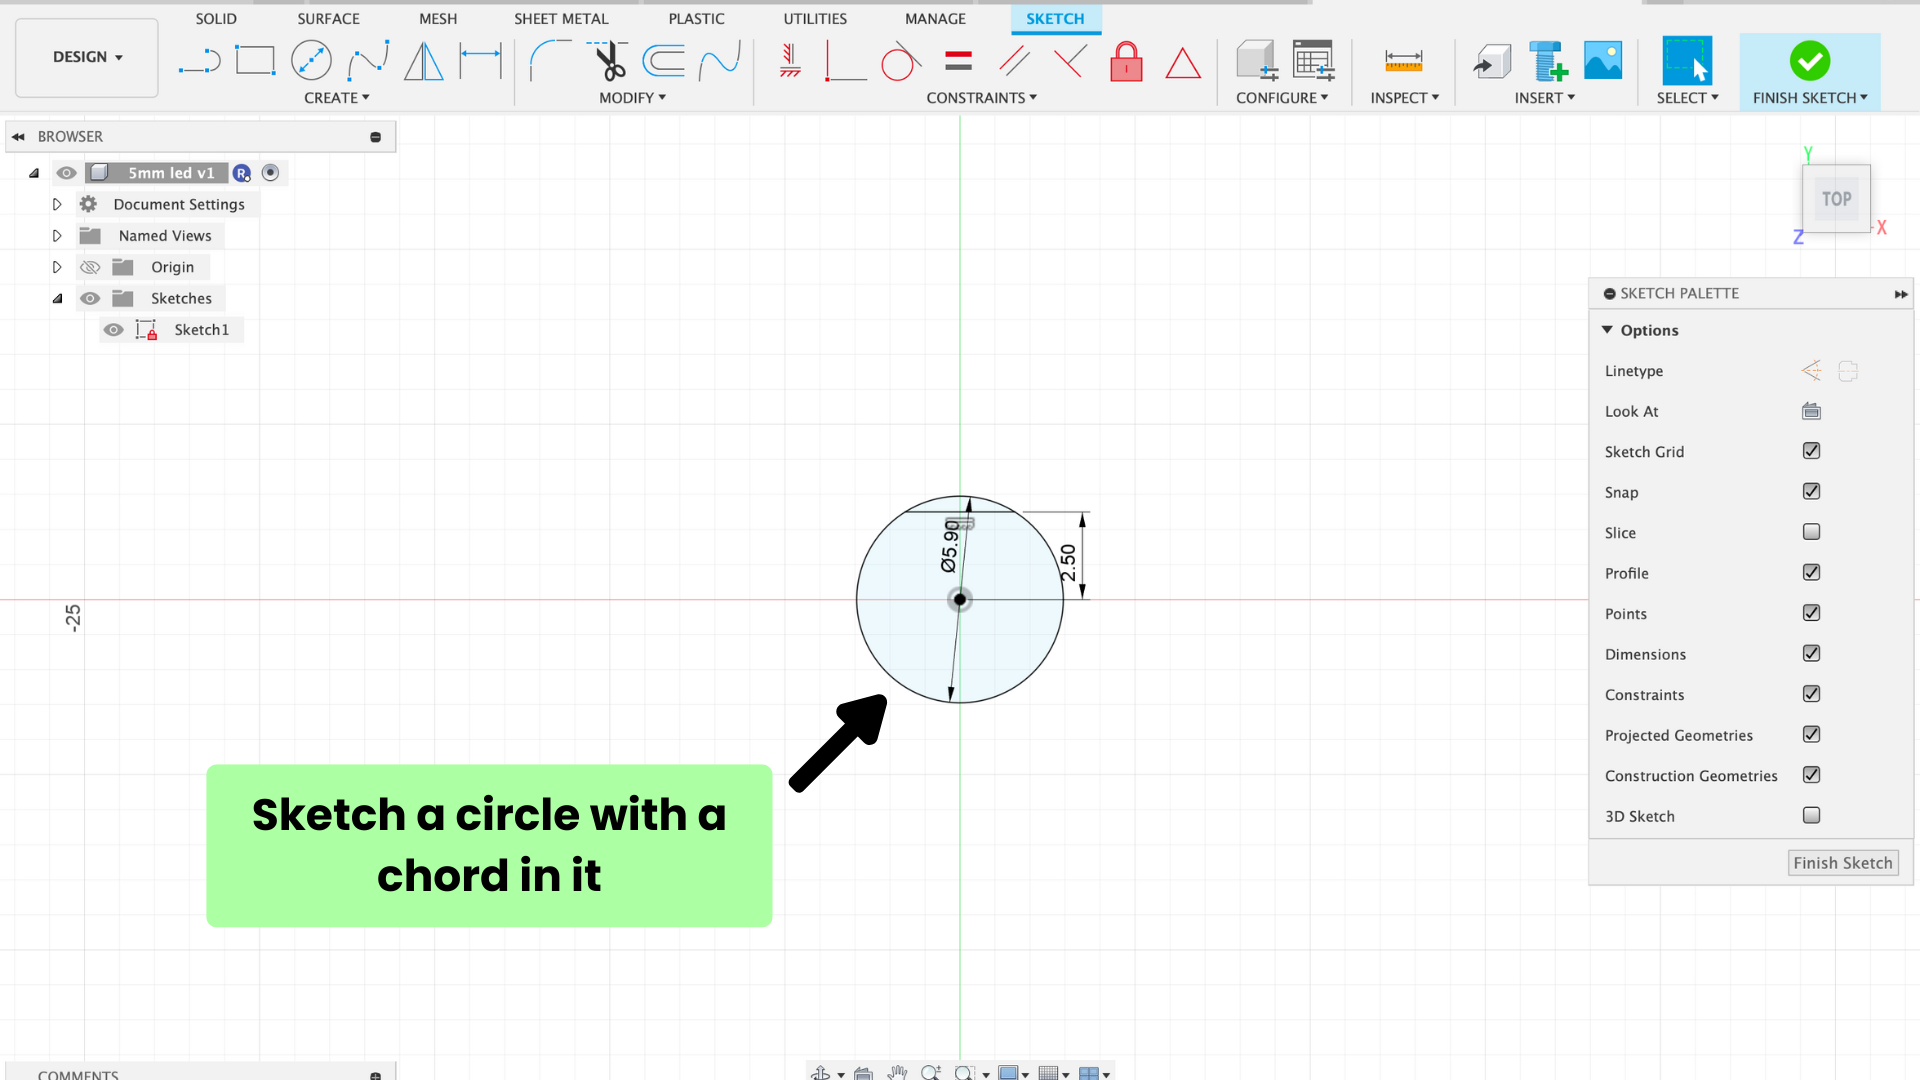Enable the 3D Sketch checkbox

[1811, 815]
